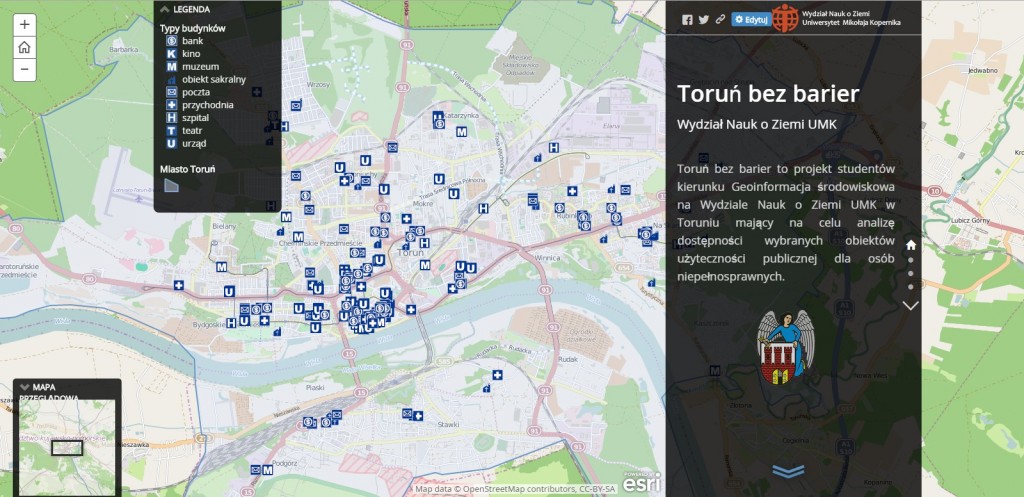Collapse the Legenda panel
Image resolution: width=1024 pixels, height=497 pixels.
(x=165, y=9)
